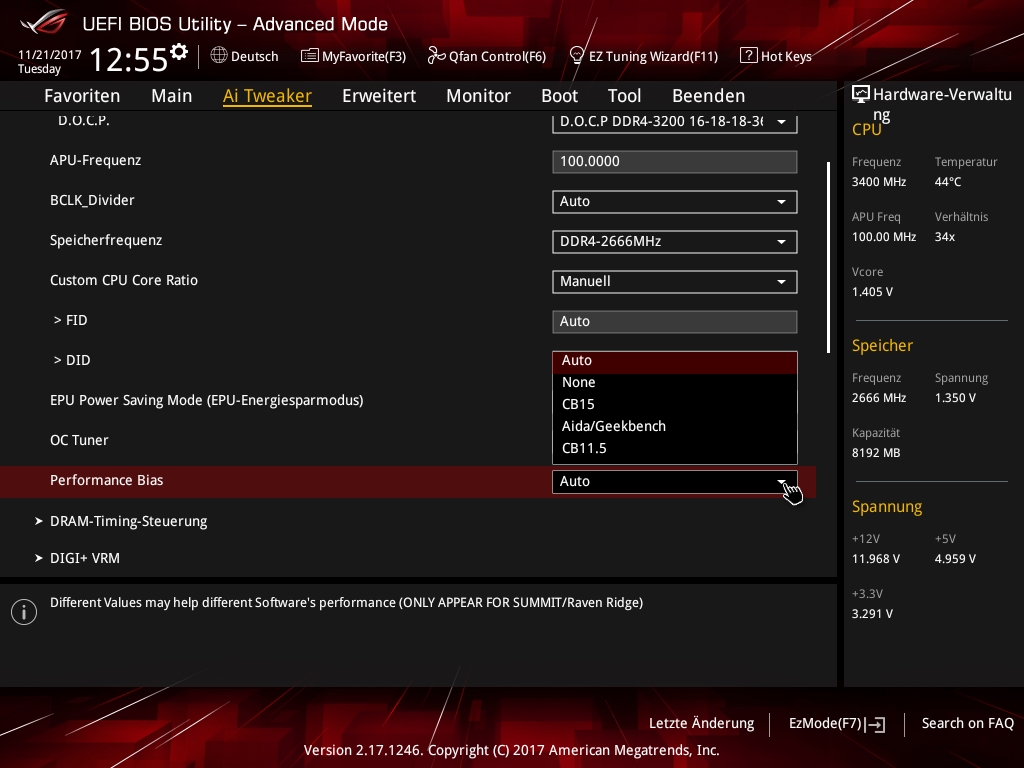Click the +3.3V 3.291 V reading
Screen dimensions: 1024x768
872,614
